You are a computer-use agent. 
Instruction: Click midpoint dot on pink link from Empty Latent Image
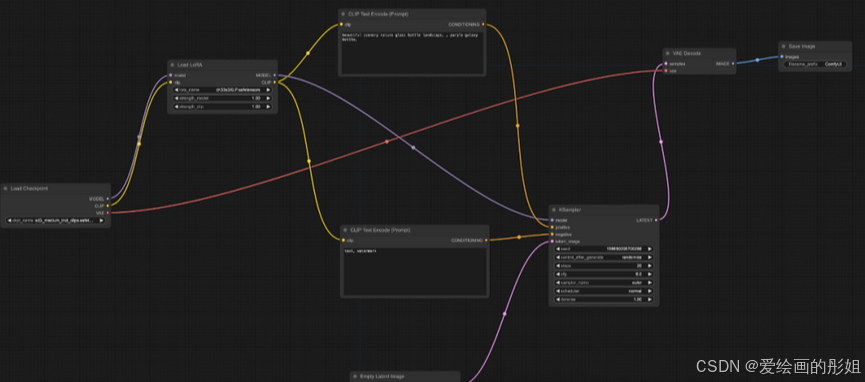[x=504, y=314]
